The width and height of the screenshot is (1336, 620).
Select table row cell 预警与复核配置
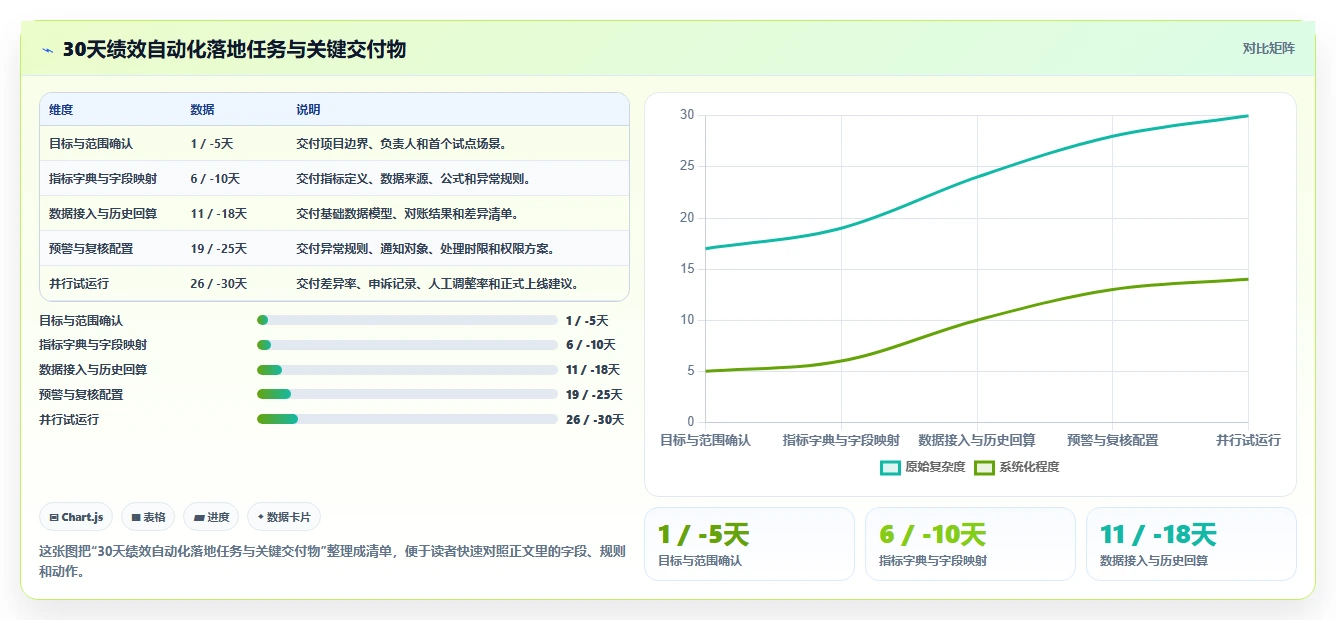91,249
